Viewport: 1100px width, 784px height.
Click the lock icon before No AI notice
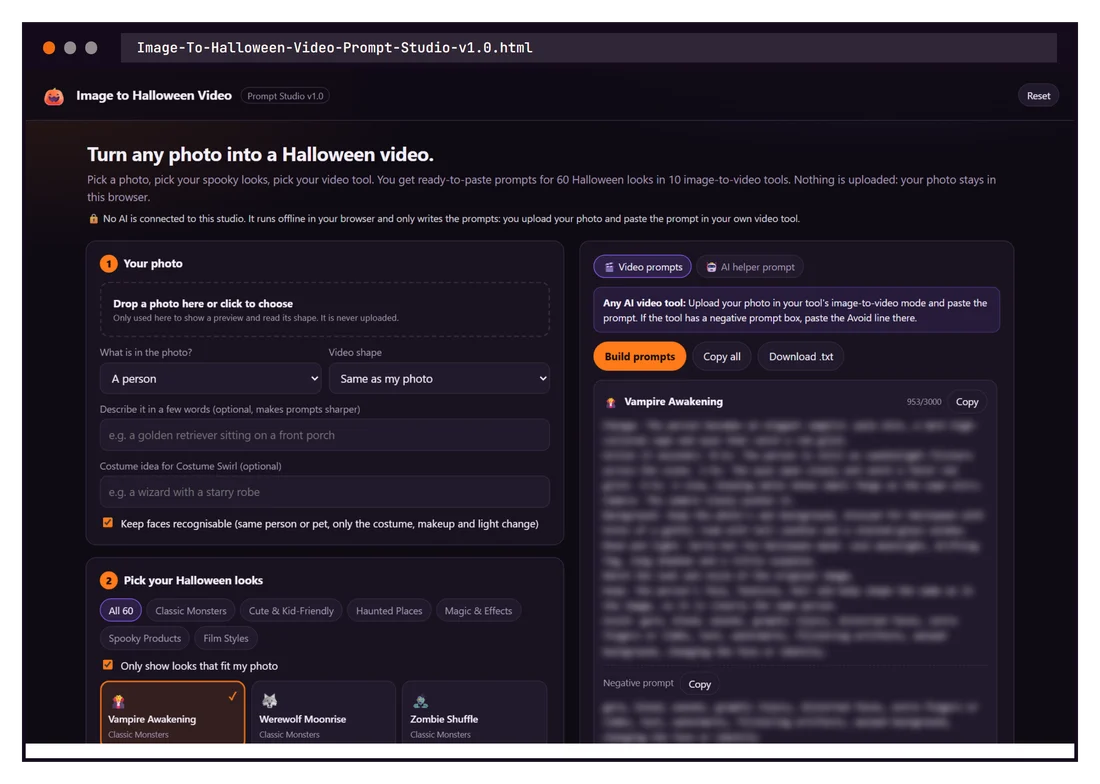click(93, 219)
